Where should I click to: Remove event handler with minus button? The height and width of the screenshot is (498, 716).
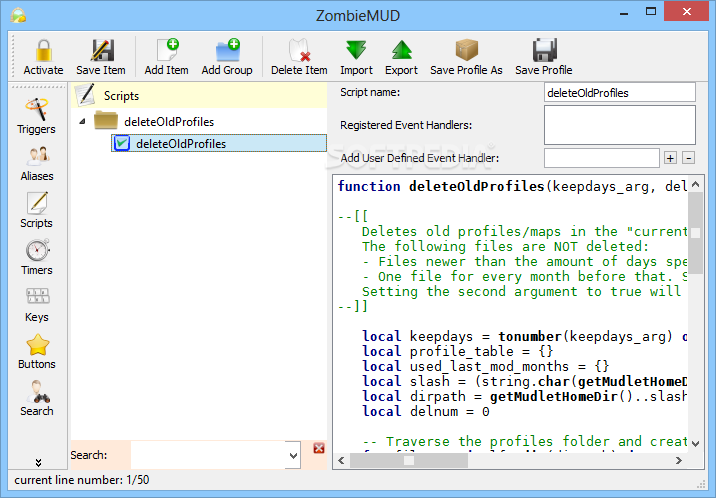click(x=689, y=158)
